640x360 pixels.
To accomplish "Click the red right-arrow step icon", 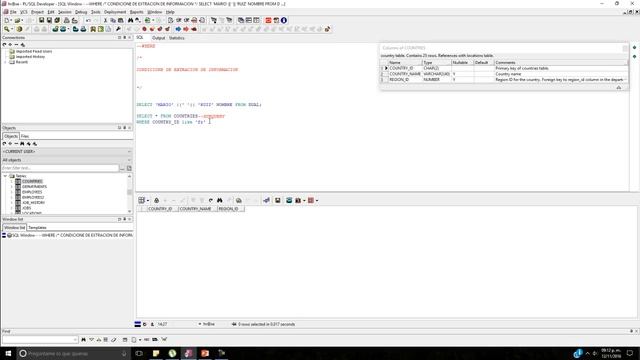I will click(186, 29).
